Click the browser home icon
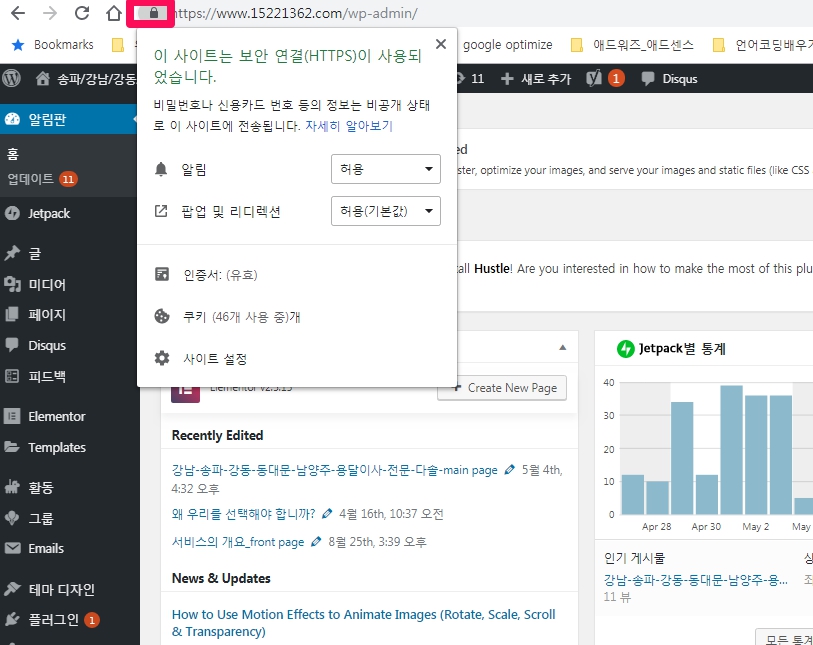Image resolution: width=813 pixels, height=645 pixels. (115, 14)
